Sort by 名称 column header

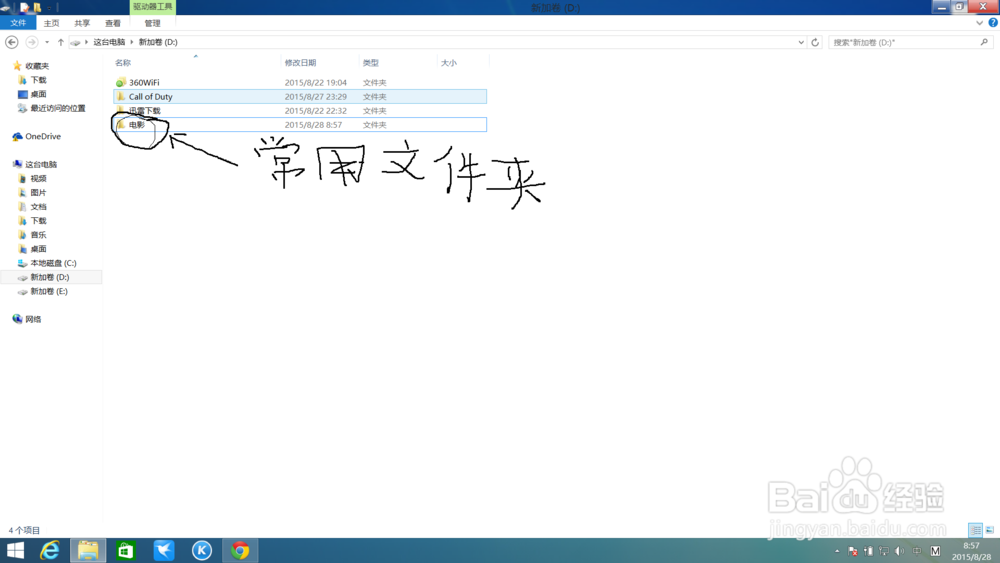(x=123, y=62)
